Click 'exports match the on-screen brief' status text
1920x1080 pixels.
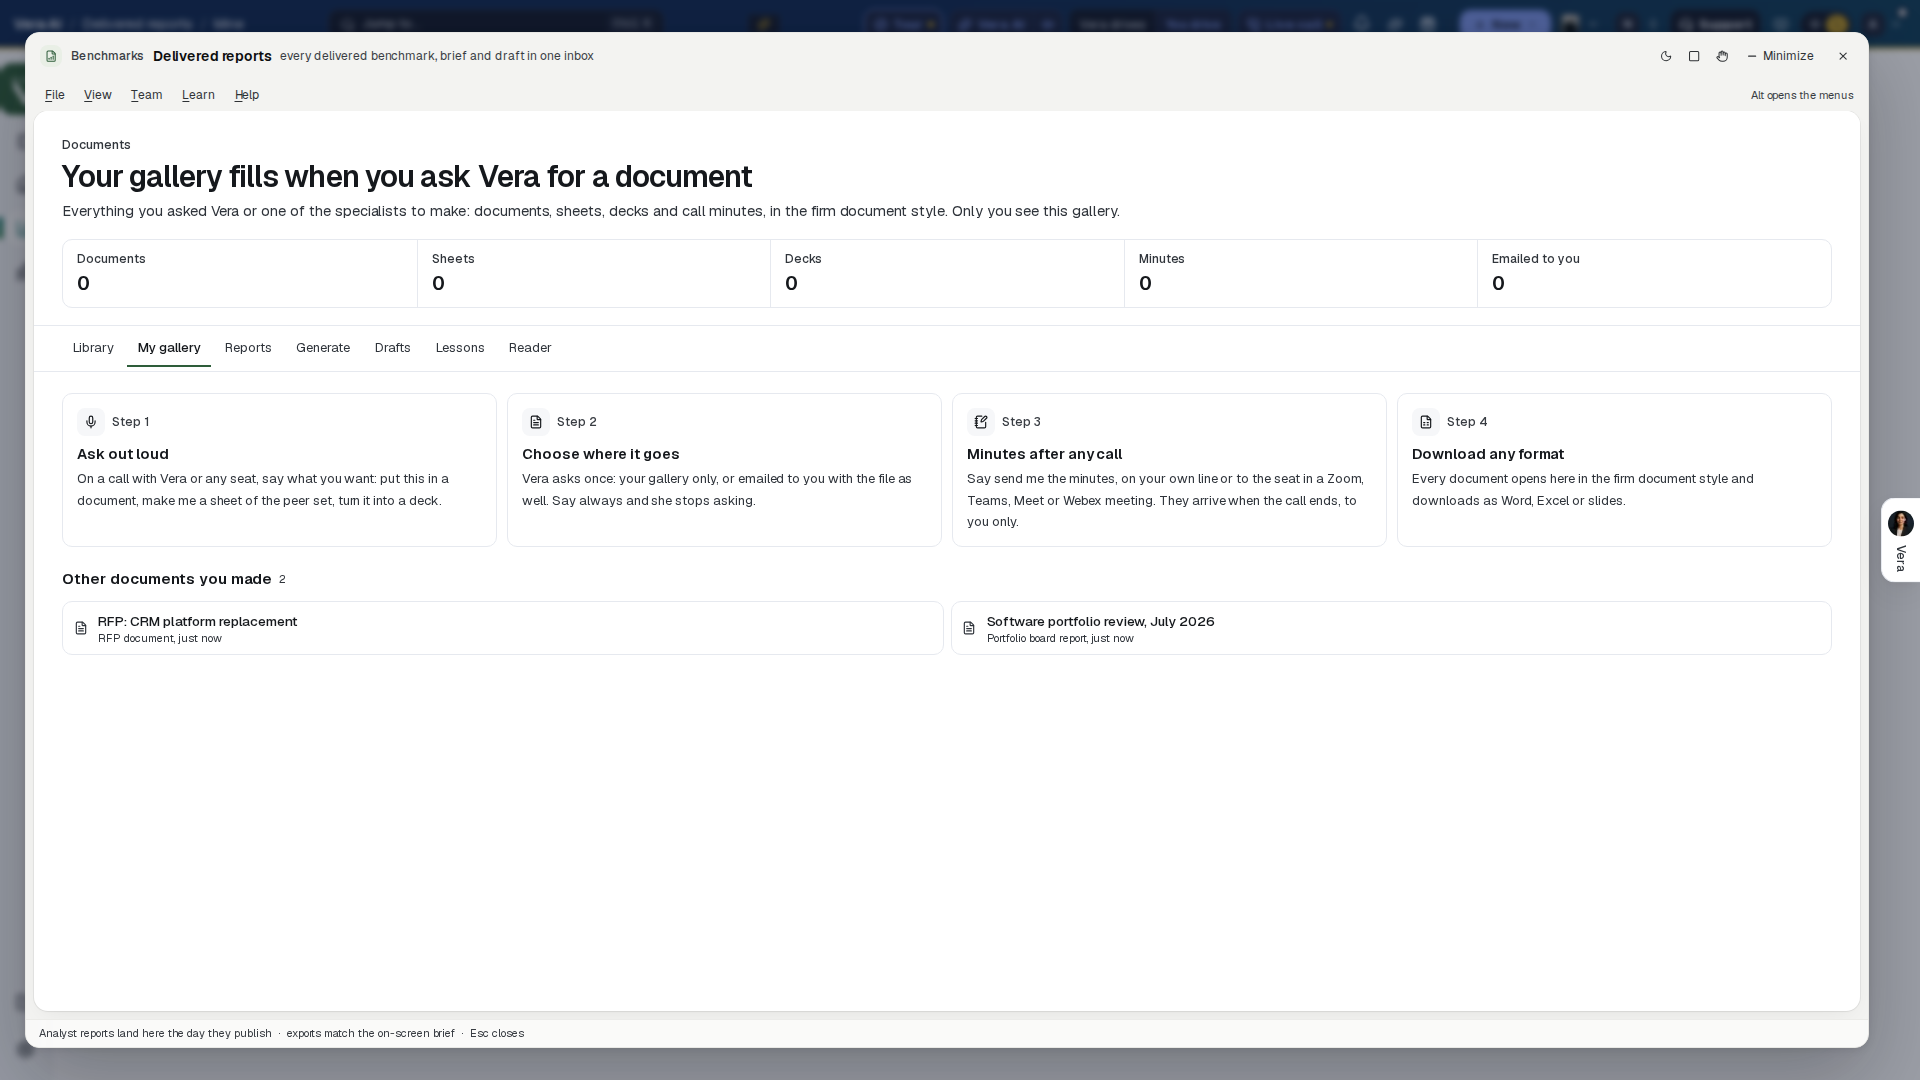[x=370, y=1033]
